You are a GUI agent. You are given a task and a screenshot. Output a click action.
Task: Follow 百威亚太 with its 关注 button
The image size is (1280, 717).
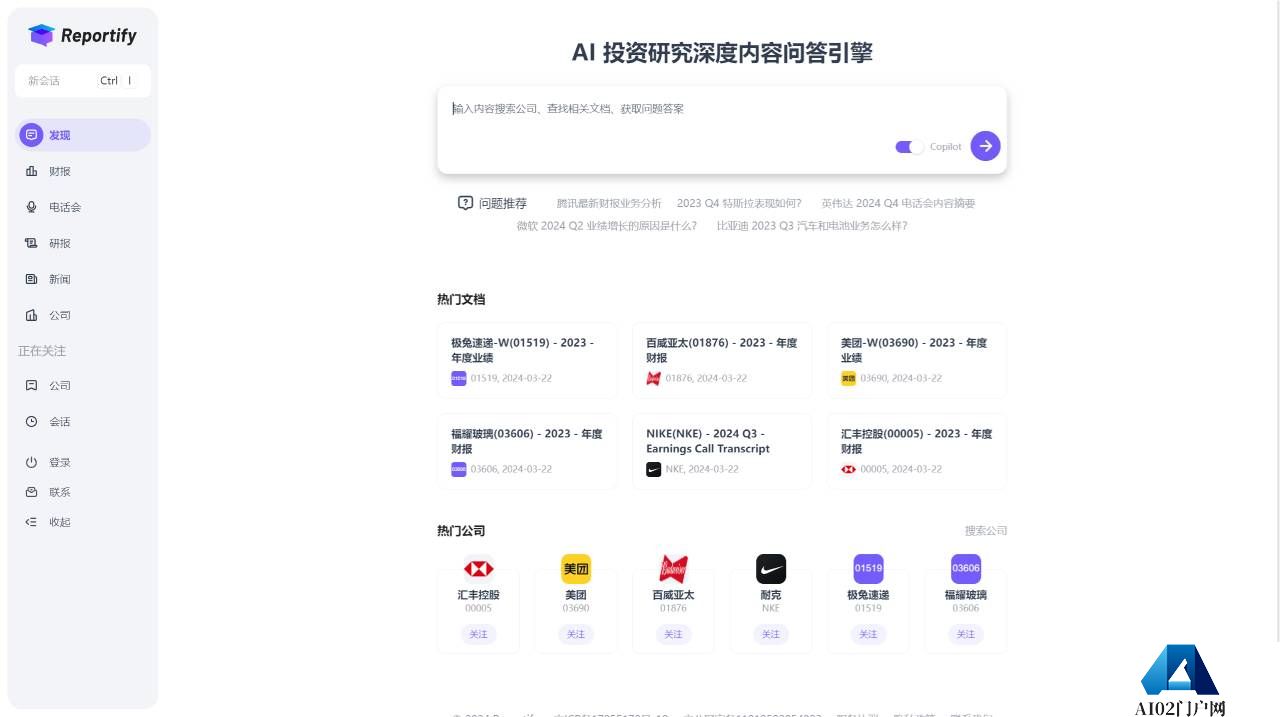coord(673,634)
